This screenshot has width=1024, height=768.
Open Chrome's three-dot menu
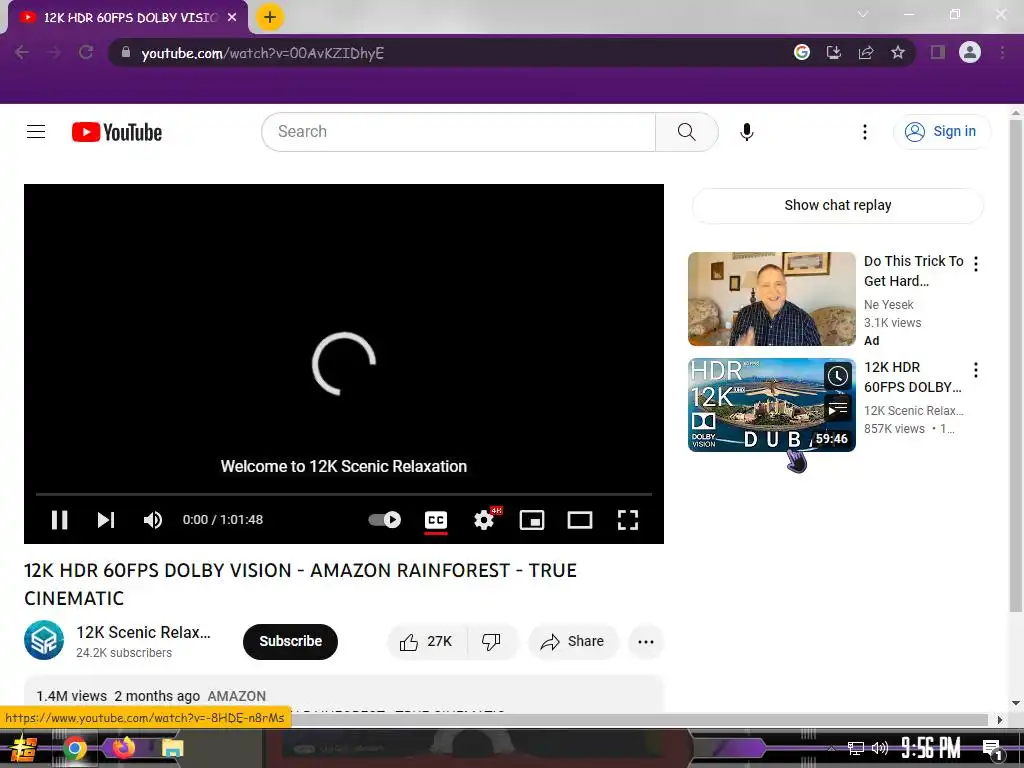(x=1002, y=52)
